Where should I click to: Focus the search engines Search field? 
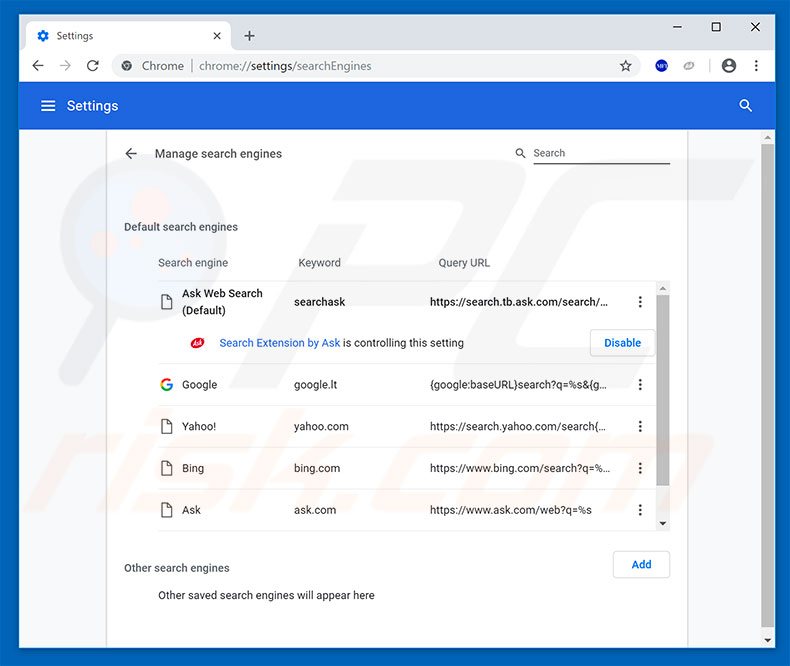(x=601, y=153)
